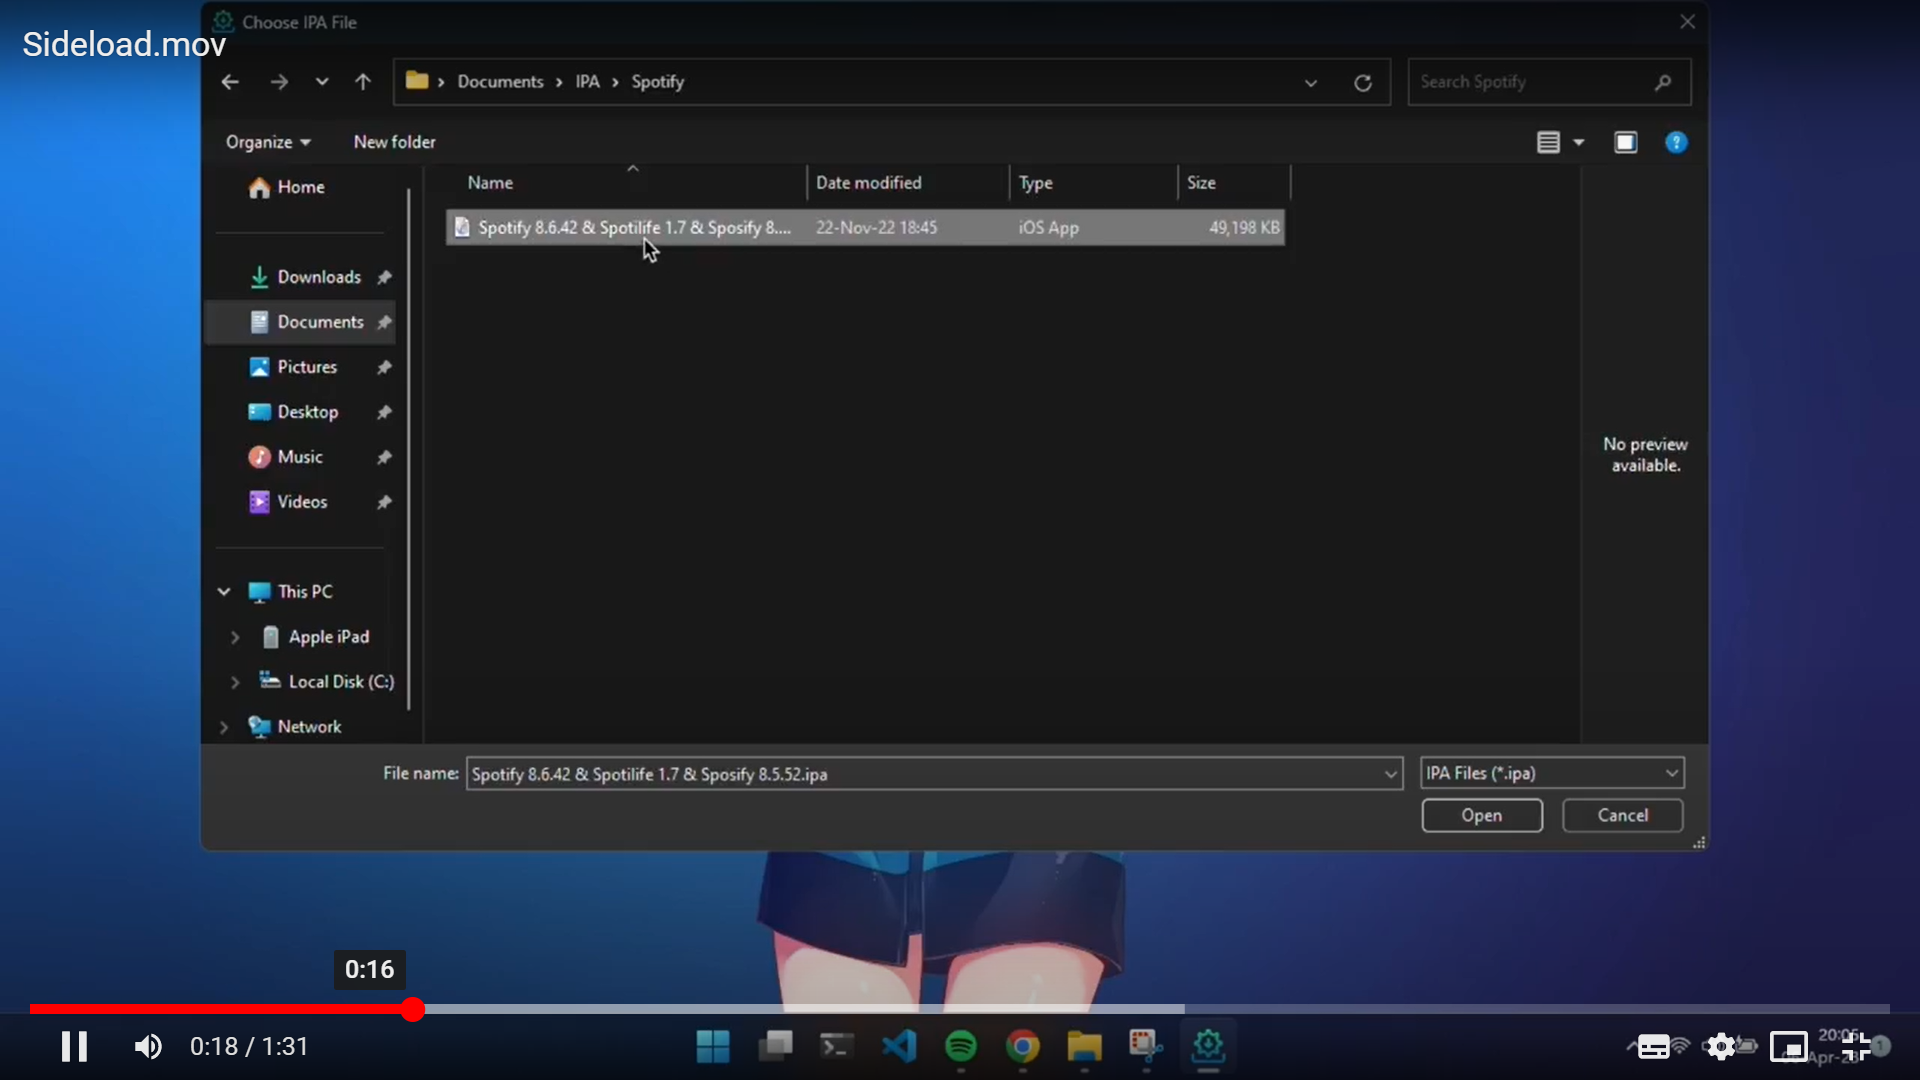
Task: Go up one folder level
Action: click(363, 82)
